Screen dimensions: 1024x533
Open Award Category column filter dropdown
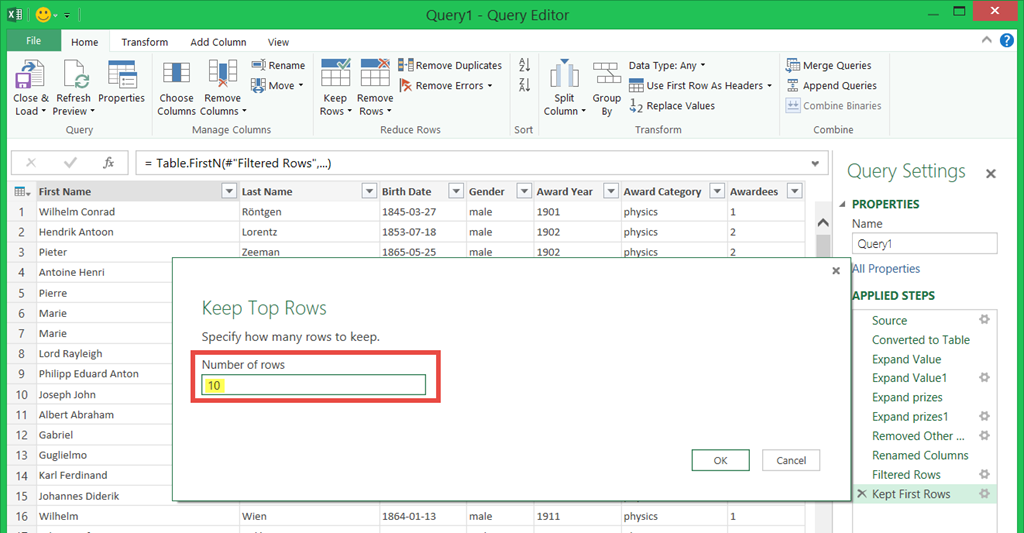click(x=716, y=192)
